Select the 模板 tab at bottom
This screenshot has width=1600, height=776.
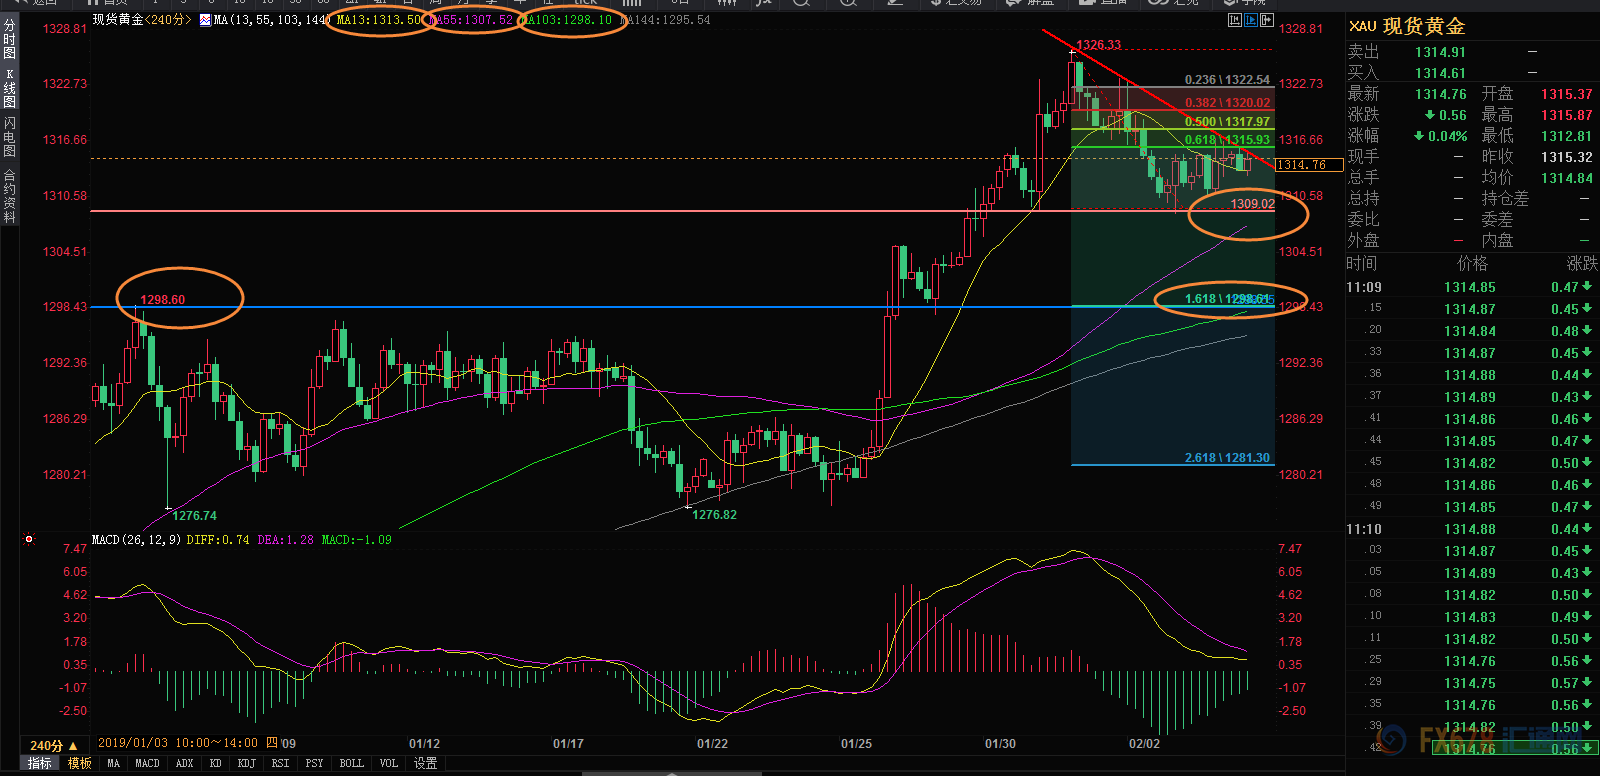79,763
